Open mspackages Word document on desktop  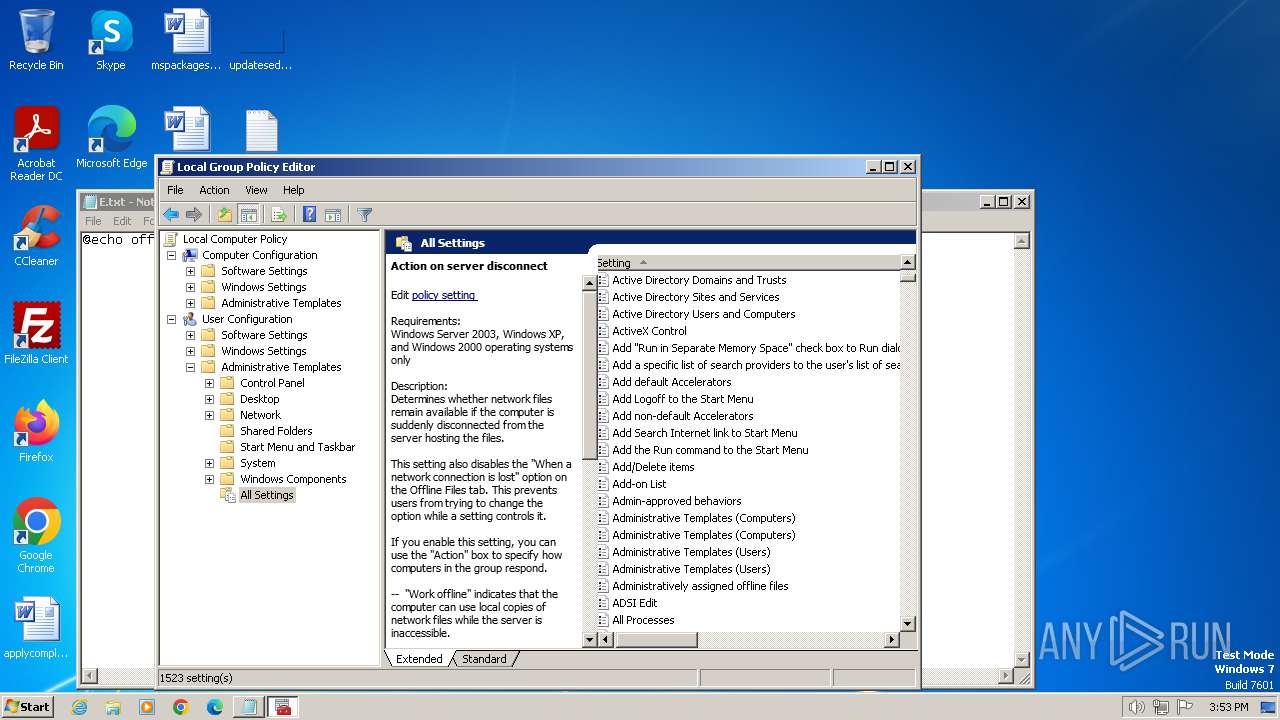click(186, 40)
